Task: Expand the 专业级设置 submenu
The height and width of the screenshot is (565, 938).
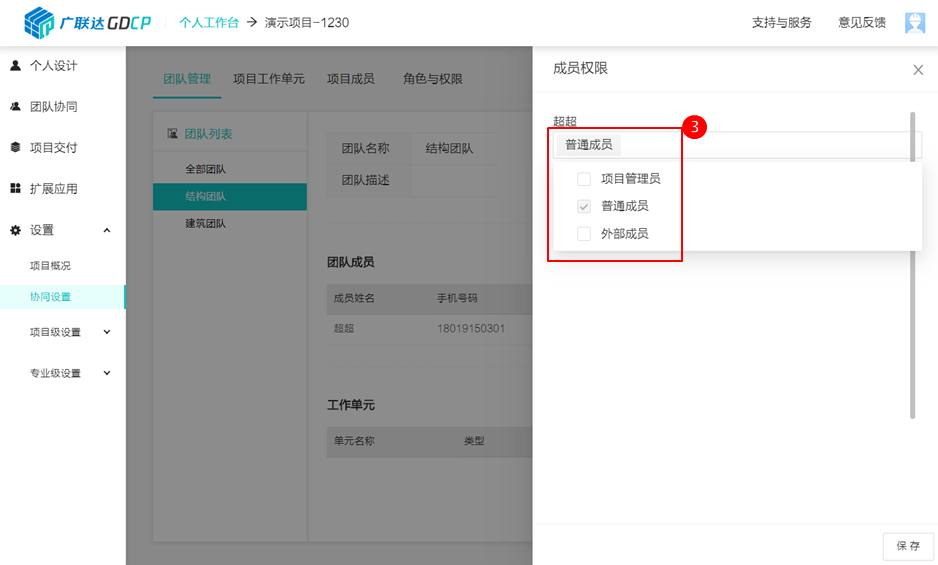Action: pos(107,373)
